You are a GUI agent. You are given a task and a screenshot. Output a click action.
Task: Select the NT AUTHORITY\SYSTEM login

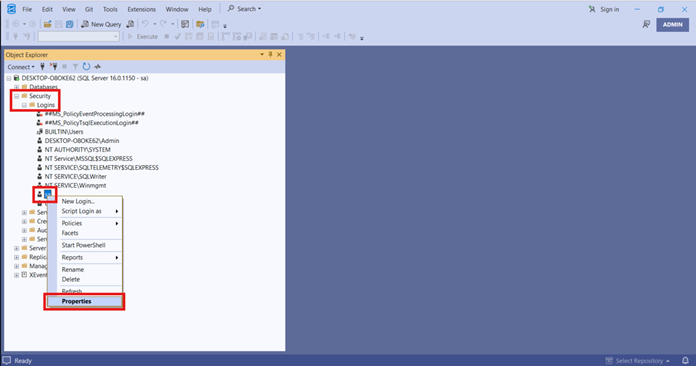[x=78, y=150]
